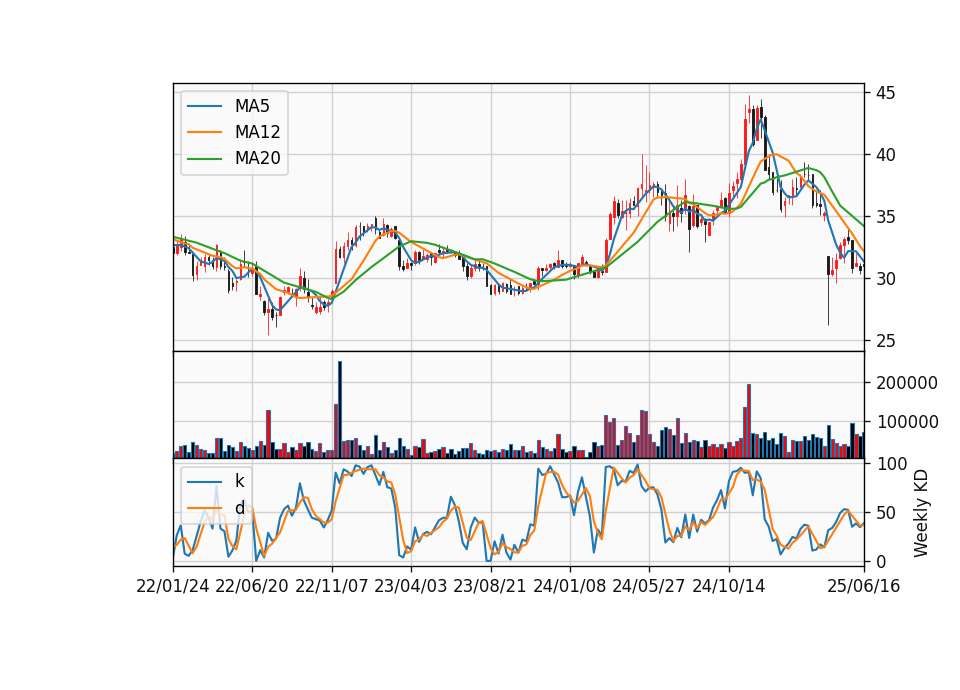Click the candlestick with long lower wick near 26
960x690 pixels.
point(828,291)
